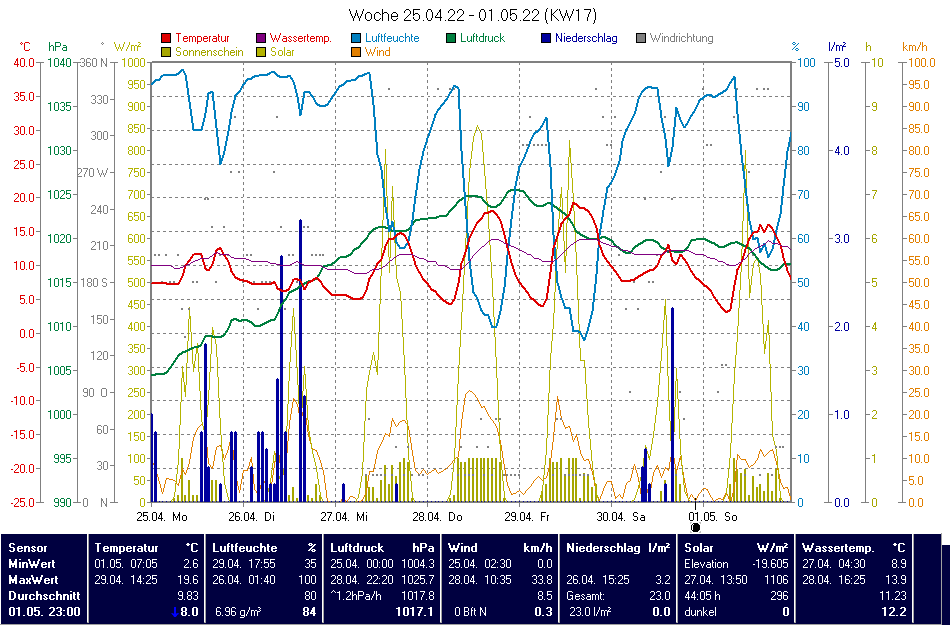Viewport: 950px width, 625px height.
Task: Click the Sonnenschein legend color swatch
Action: click(x=166, y=52)
